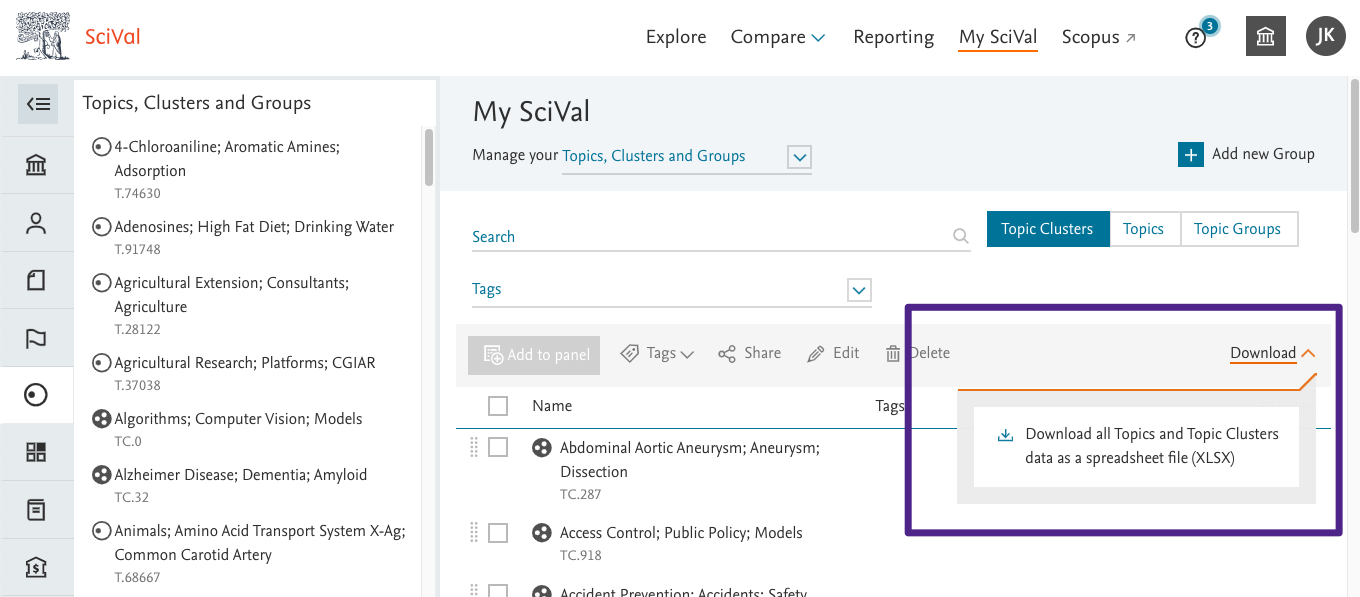
Task: Select the Topics circle sidebar icon
Action: 36,396
